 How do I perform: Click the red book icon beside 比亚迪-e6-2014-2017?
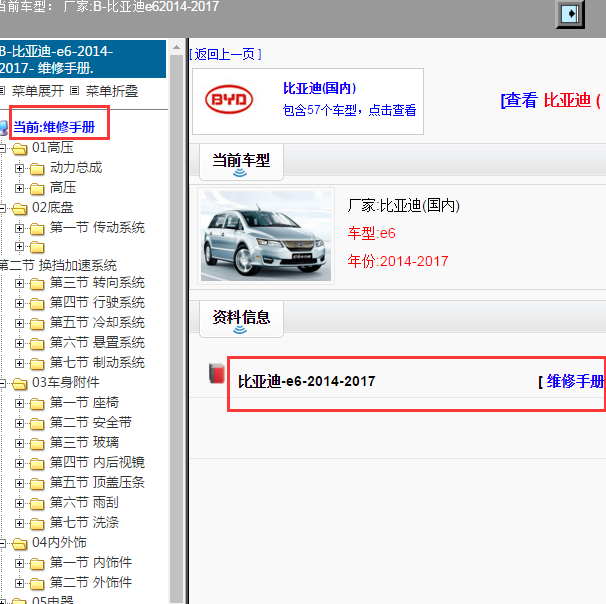coord(217,374)
